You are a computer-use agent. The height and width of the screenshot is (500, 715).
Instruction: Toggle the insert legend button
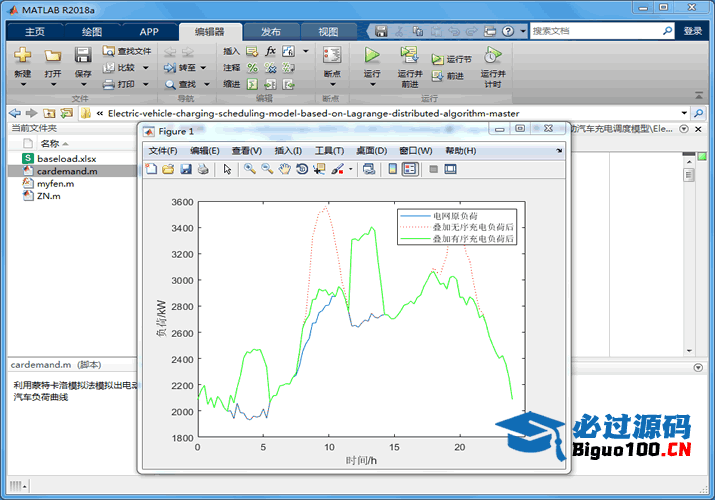point(410,169)
